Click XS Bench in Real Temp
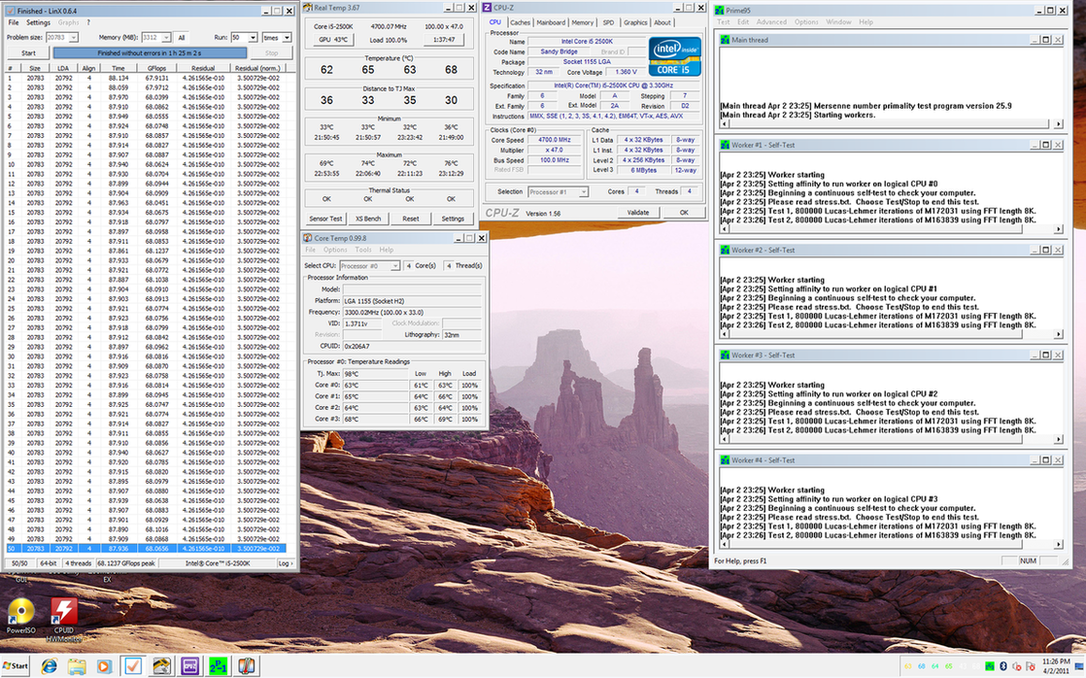 (369, 218)
